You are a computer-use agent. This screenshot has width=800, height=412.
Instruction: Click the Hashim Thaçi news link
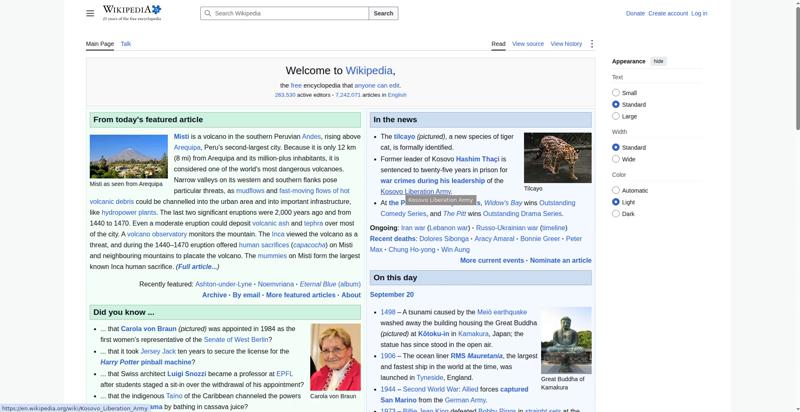[x=478, y=159]
